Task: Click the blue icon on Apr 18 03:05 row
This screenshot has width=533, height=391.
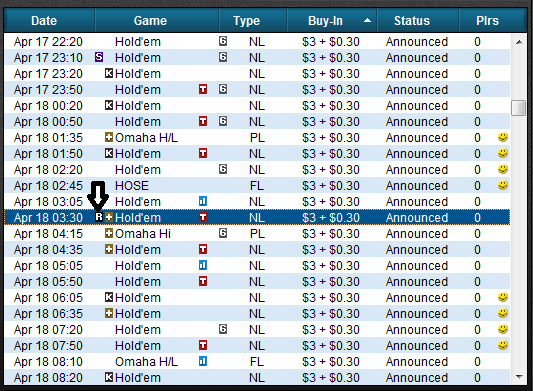Action: pyautogui.click(x=203, y=201)
